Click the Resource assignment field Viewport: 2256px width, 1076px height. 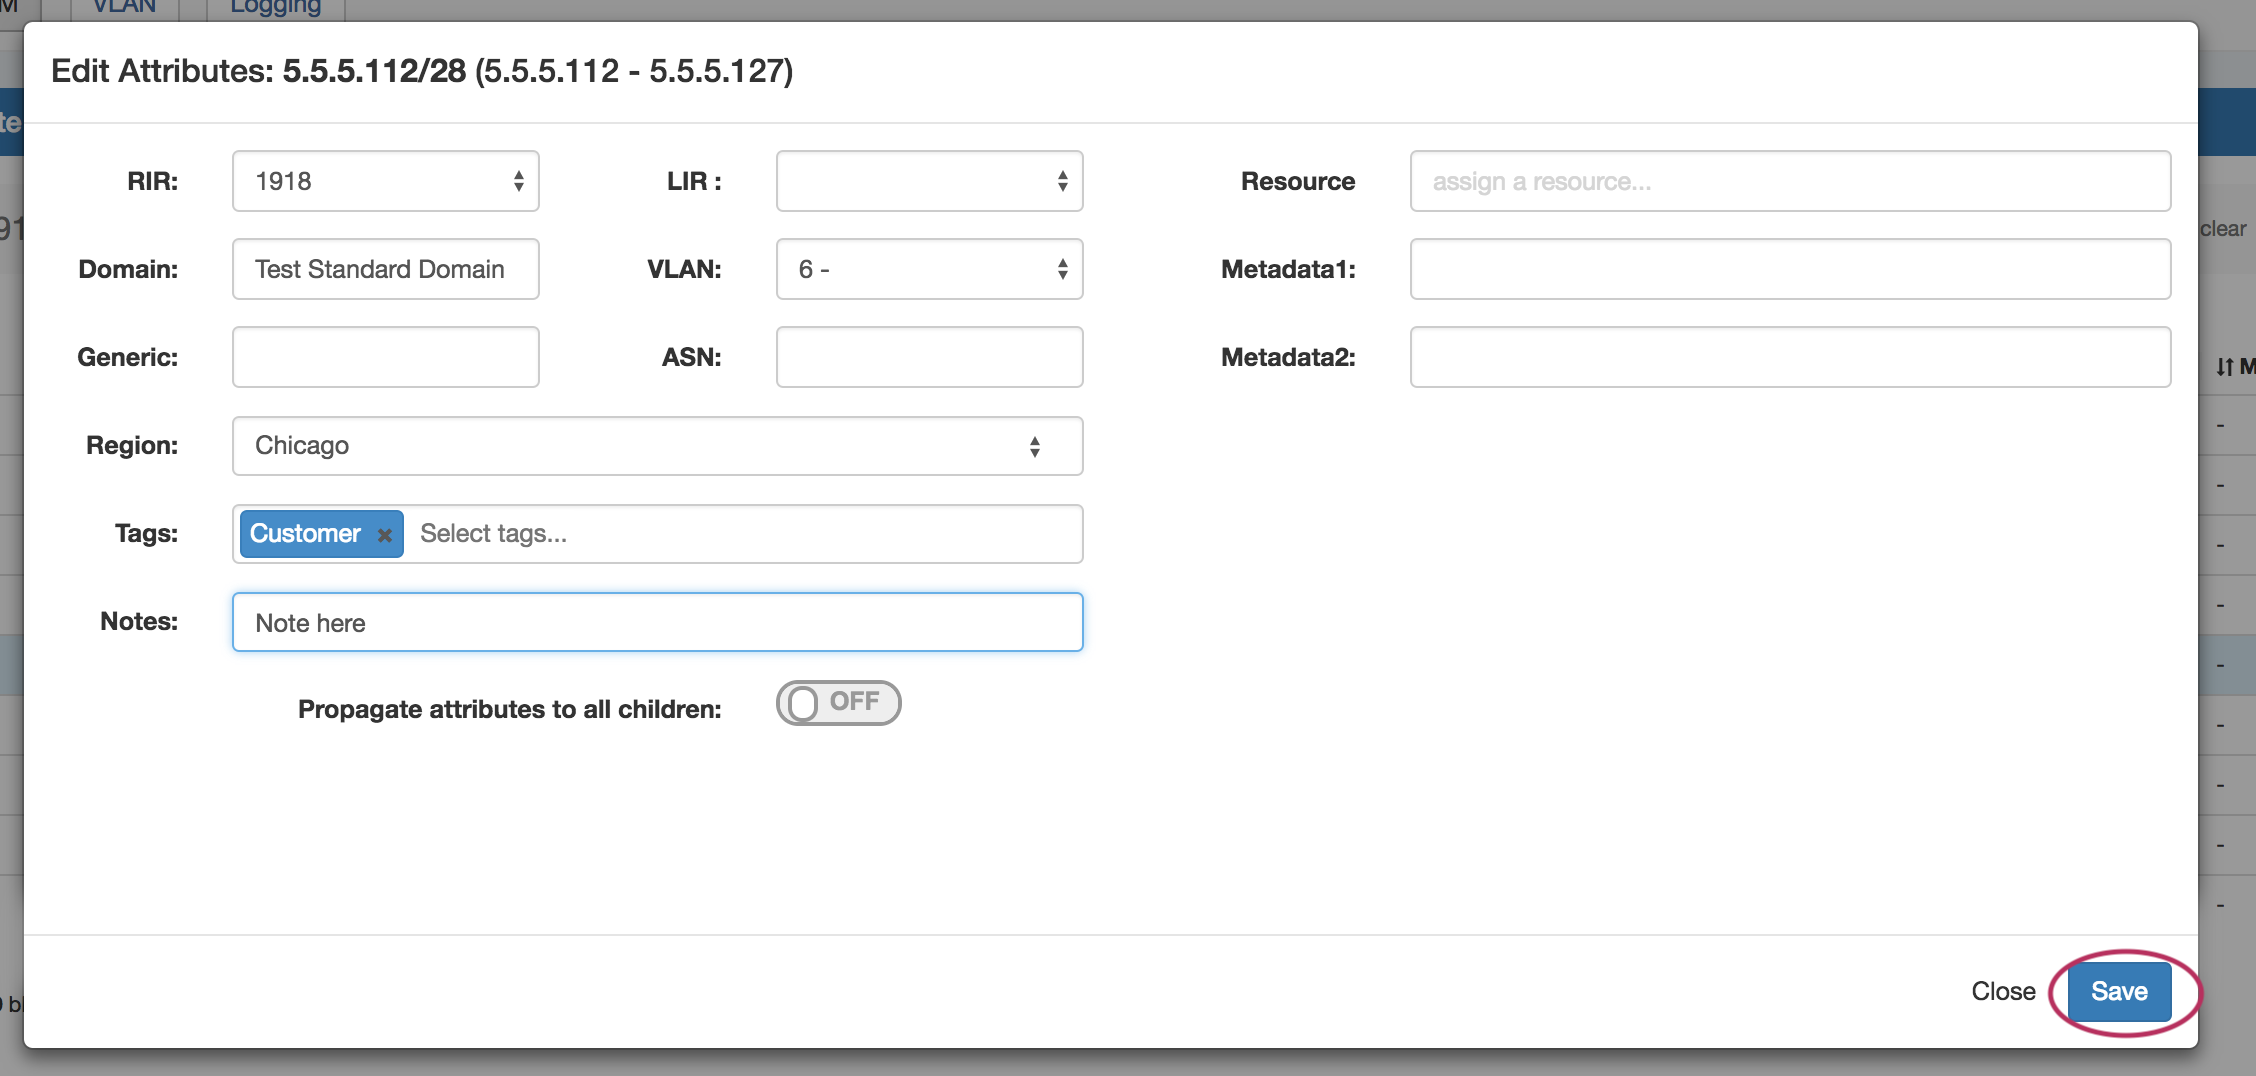coord(1789,181)
